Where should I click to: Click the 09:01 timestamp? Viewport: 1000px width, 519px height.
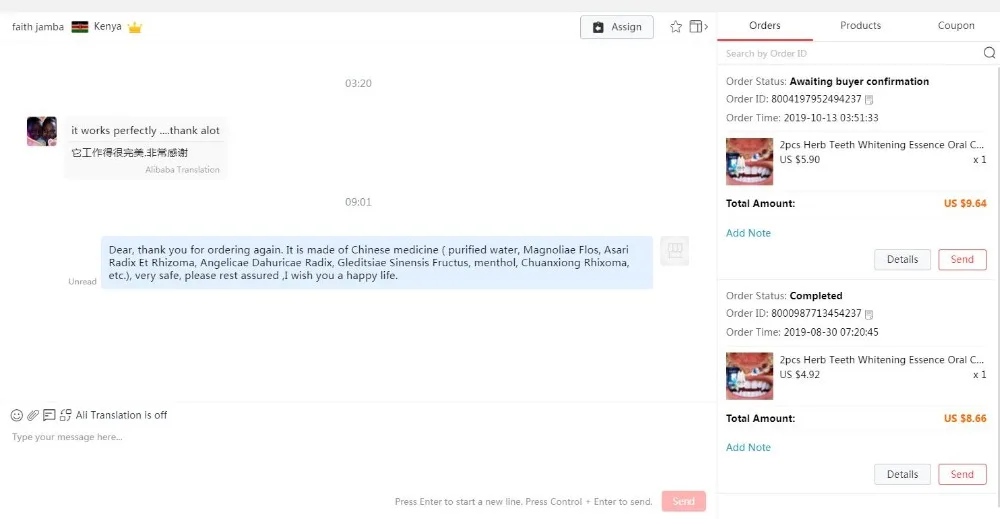click(358, 202)
